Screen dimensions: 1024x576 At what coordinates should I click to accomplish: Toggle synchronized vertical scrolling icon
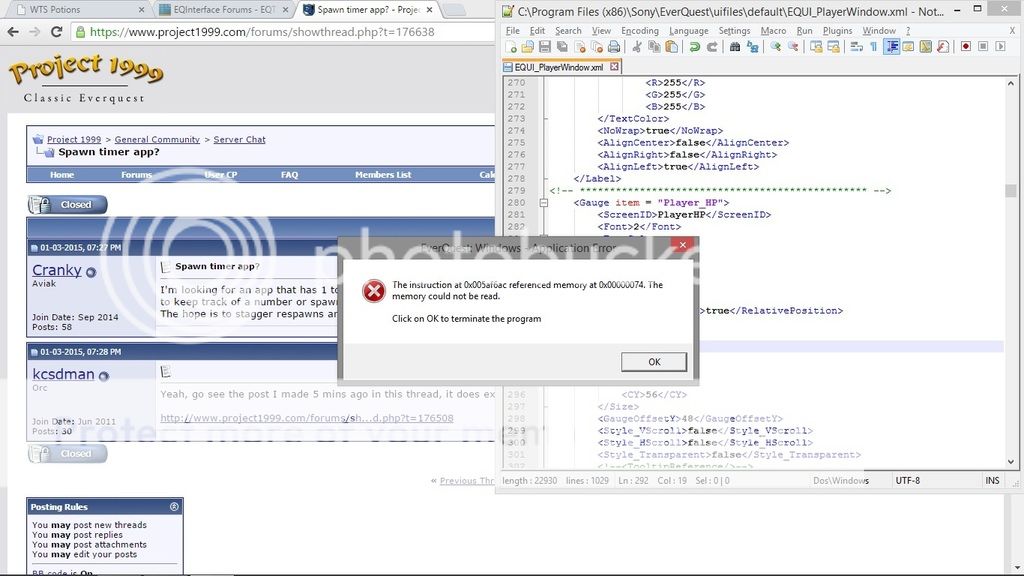point(816,47)
